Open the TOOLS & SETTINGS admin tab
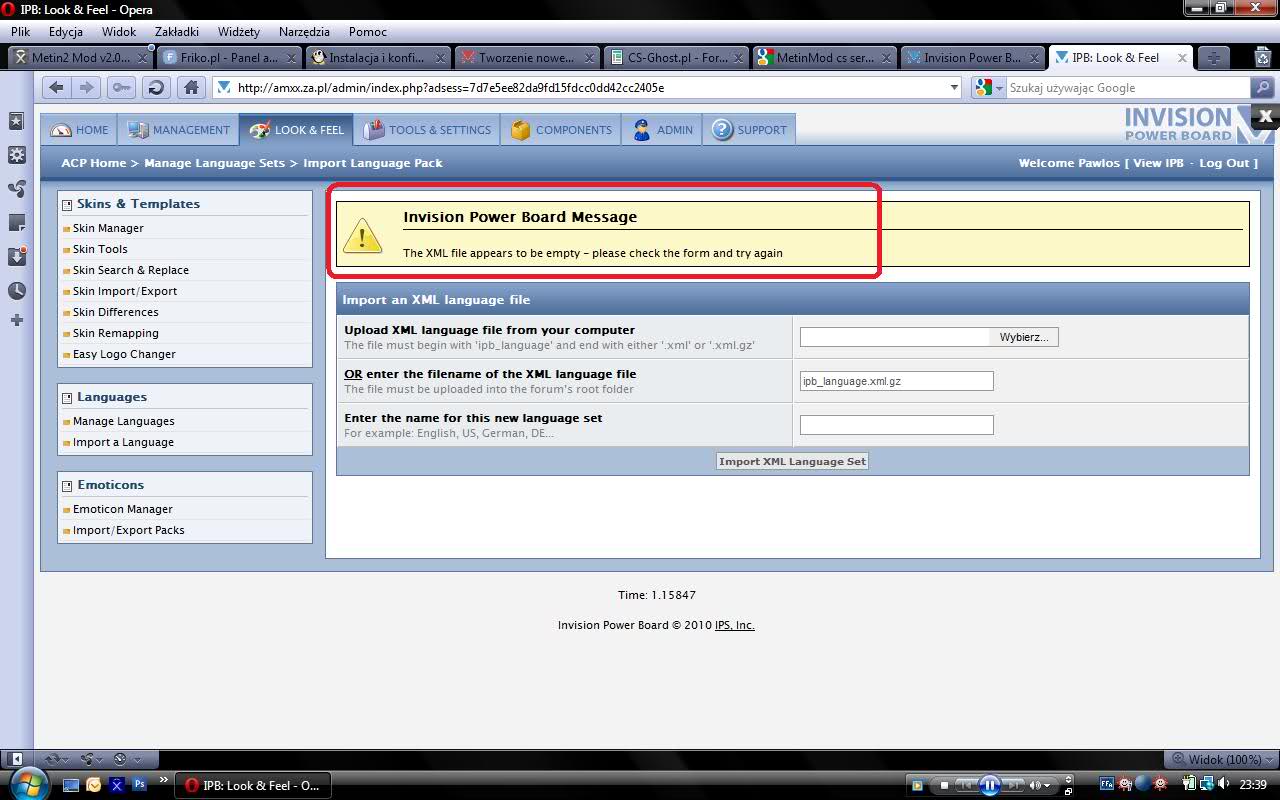The image size is (1280, 800). point(427,130)
